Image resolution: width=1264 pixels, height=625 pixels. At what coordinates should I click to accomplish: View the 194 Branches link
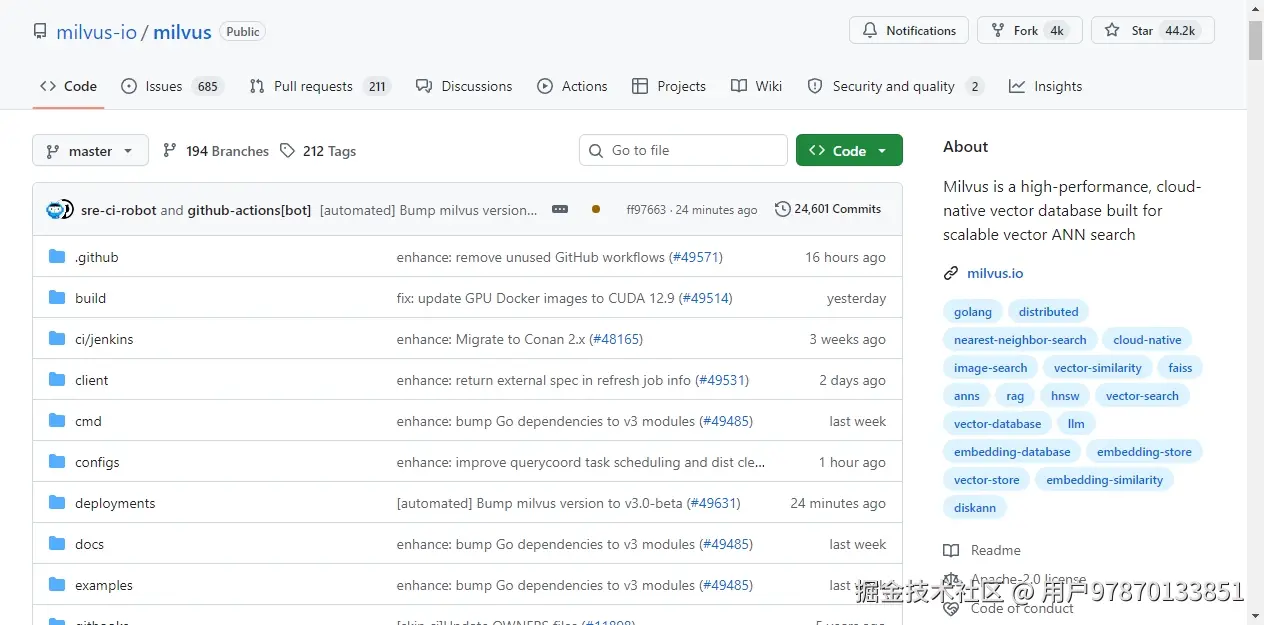tap(216, 151)
